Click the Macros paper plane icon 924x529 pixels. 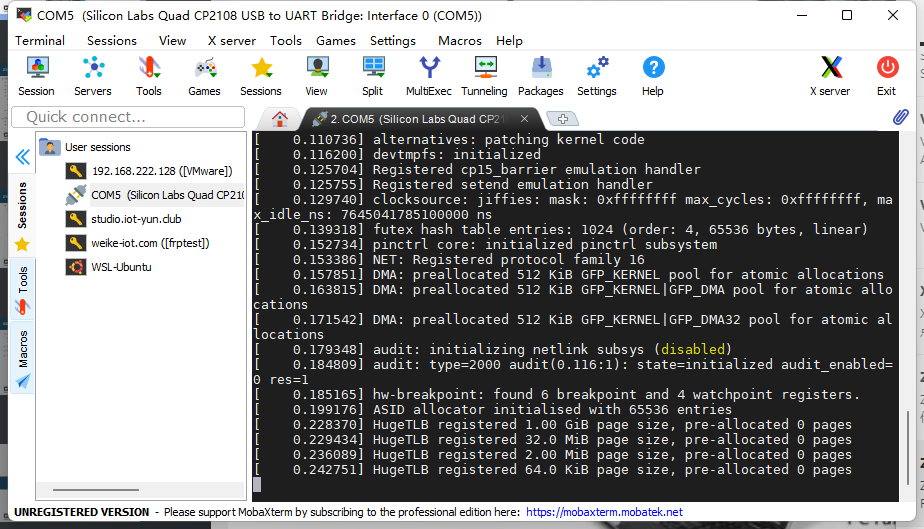22,382
